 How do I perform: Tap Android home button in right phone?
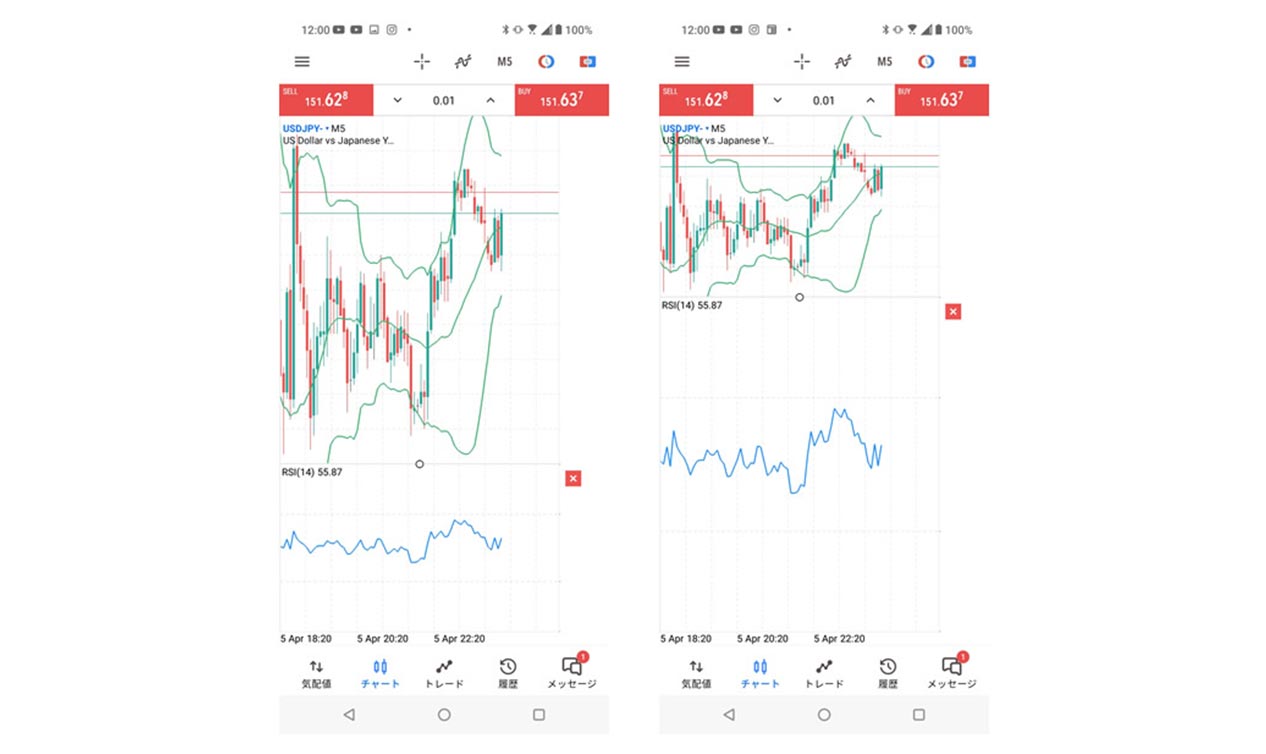pos(824,715)
